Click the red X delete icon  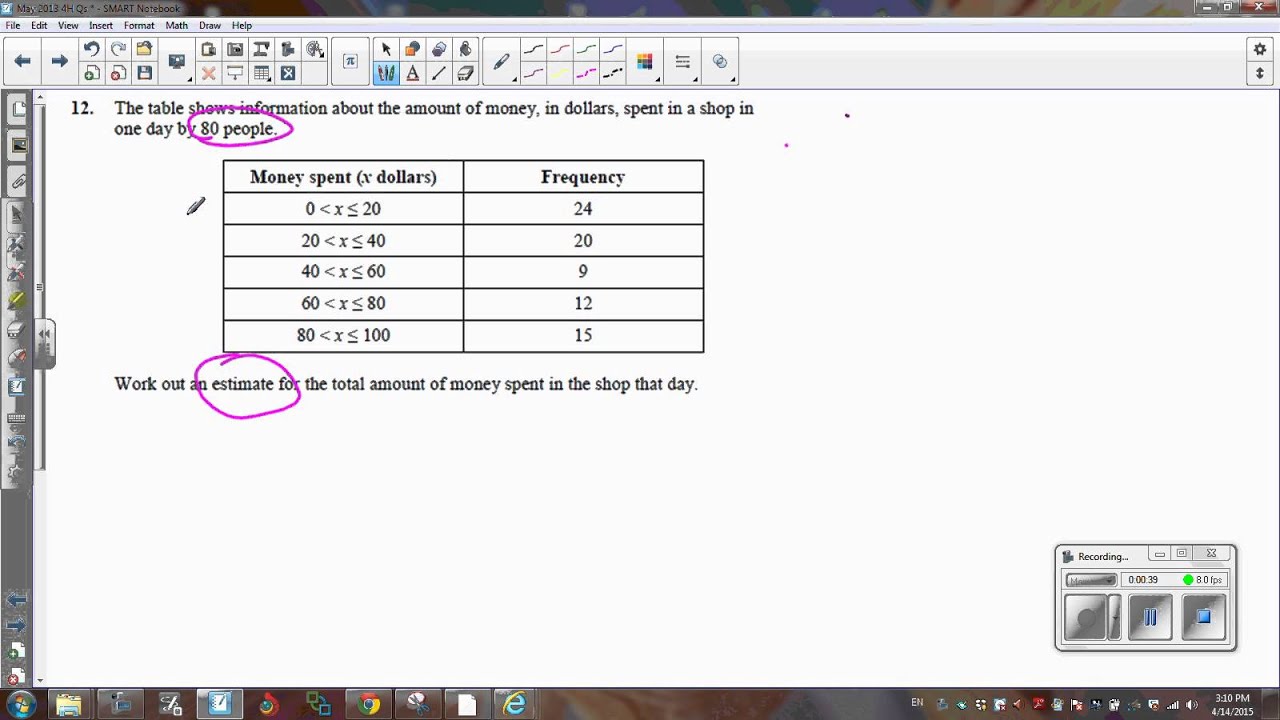(x=208, y=73)
